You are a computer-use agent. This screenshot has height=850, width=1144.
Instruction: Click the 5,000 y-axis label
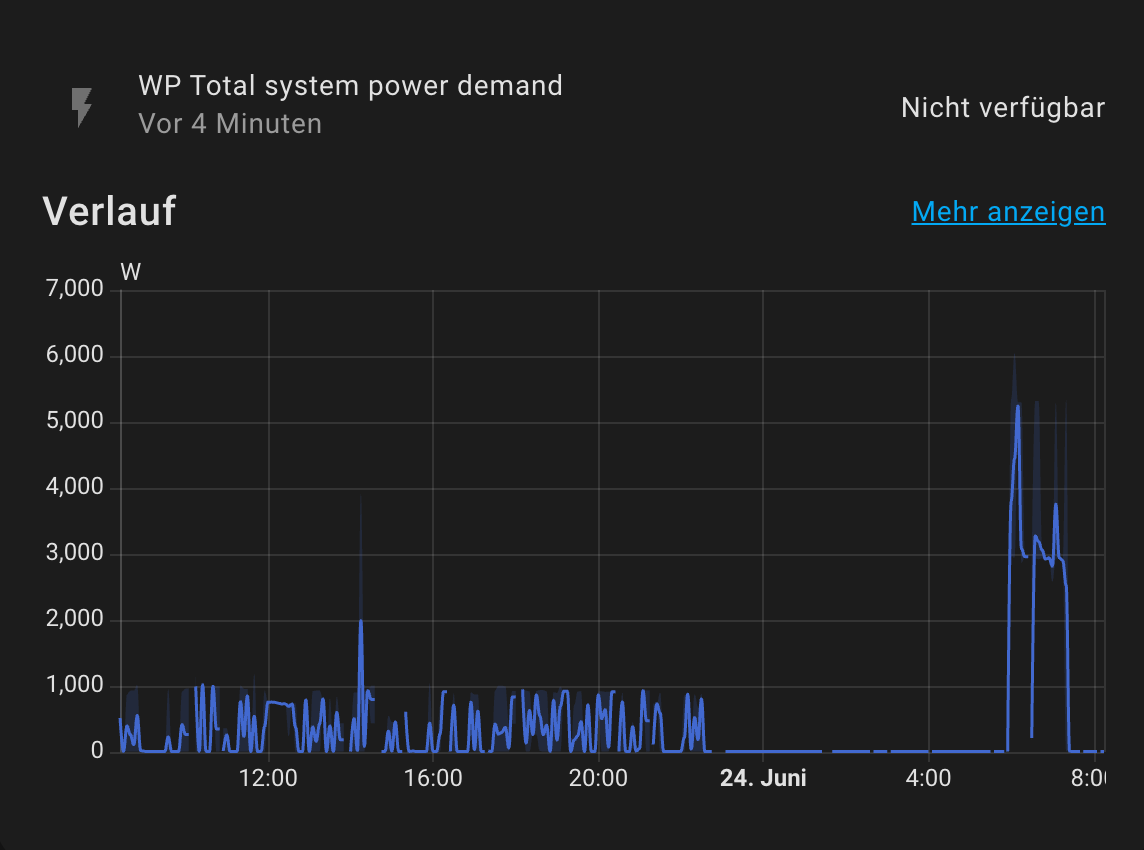coord(74,421)
